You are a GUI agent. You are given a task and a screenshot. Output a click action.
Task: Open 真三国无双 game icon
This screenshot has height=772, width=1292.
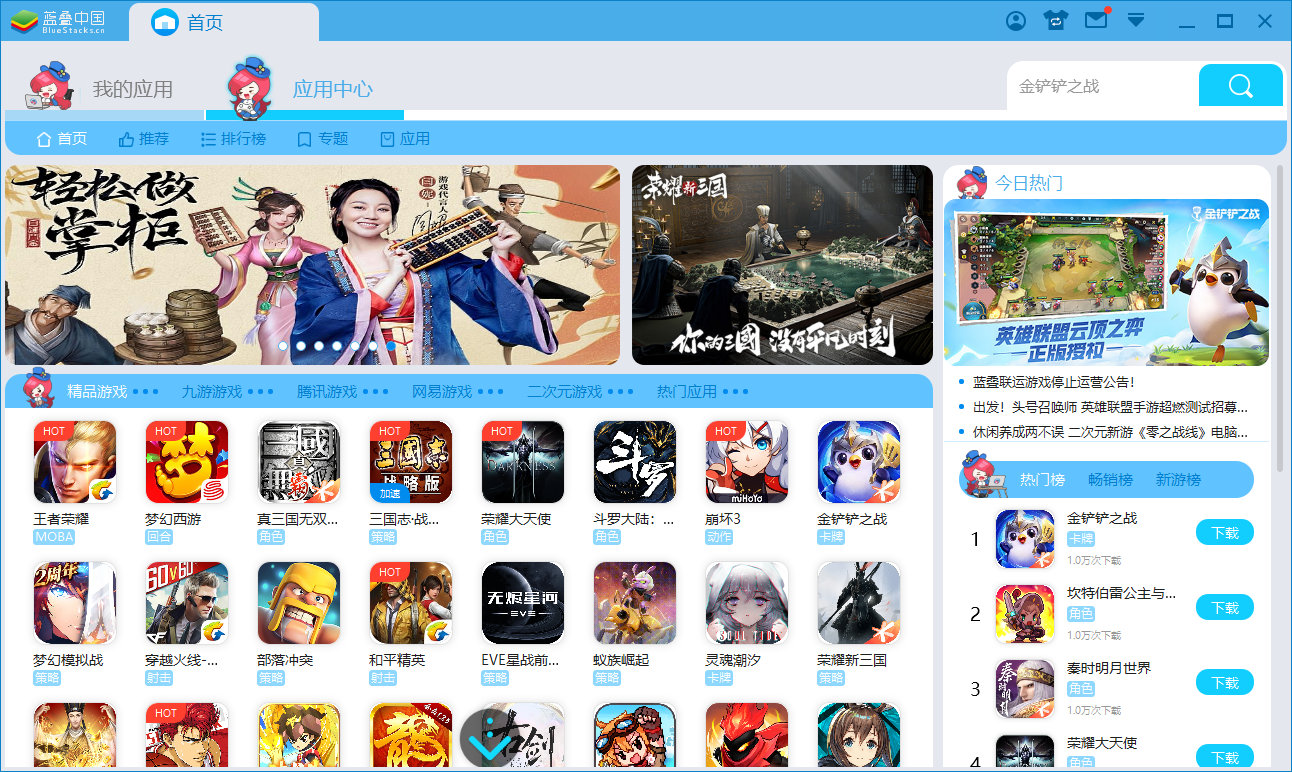click(x=299, y=462)
